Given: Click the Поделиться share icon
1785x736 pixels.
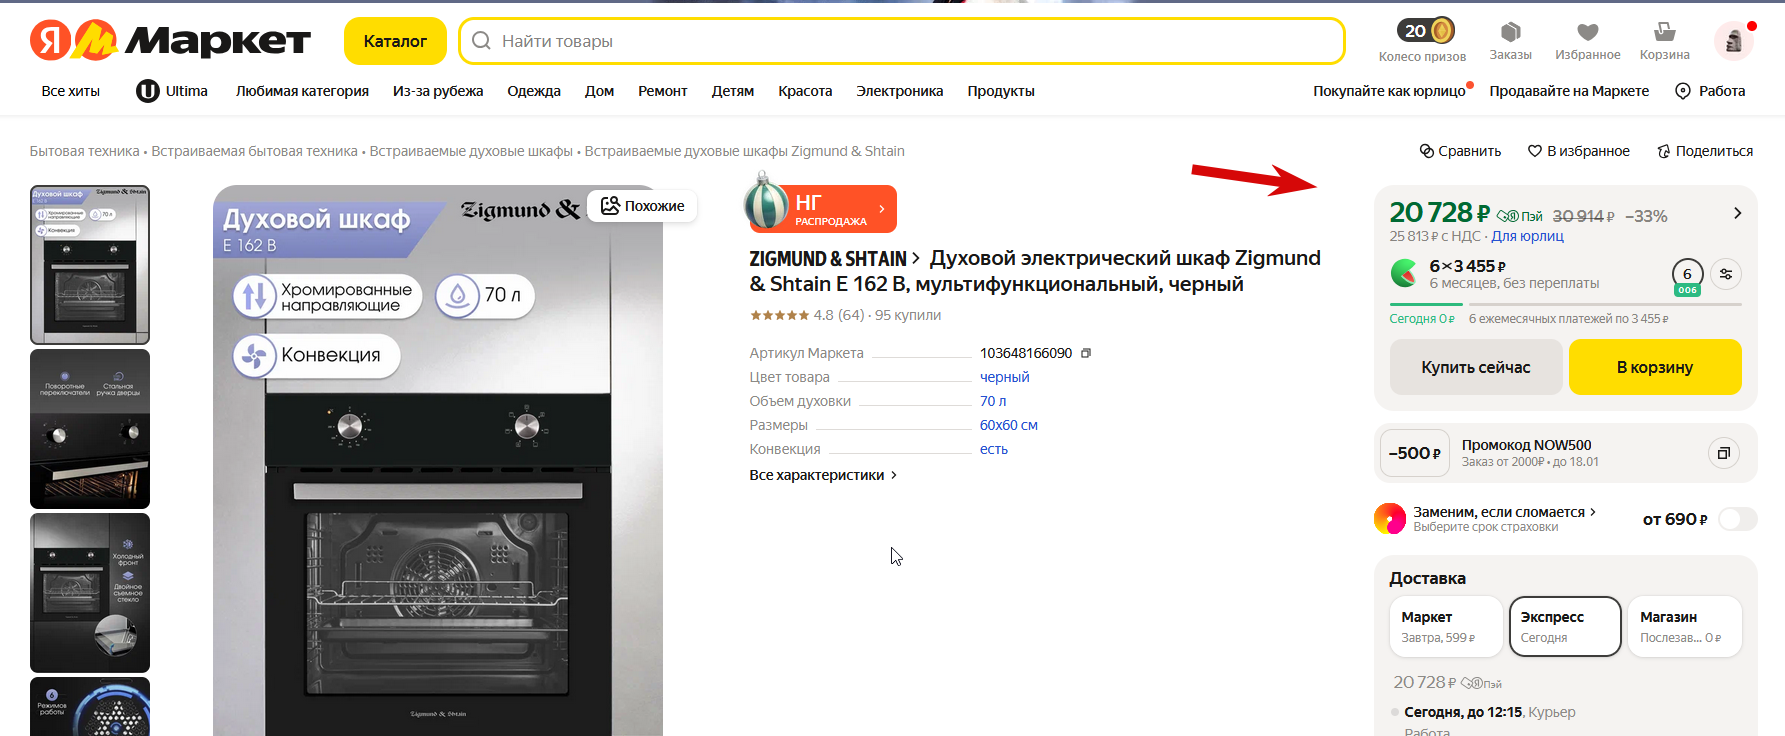Looking at the screenshot, I should coord(1664,151).
